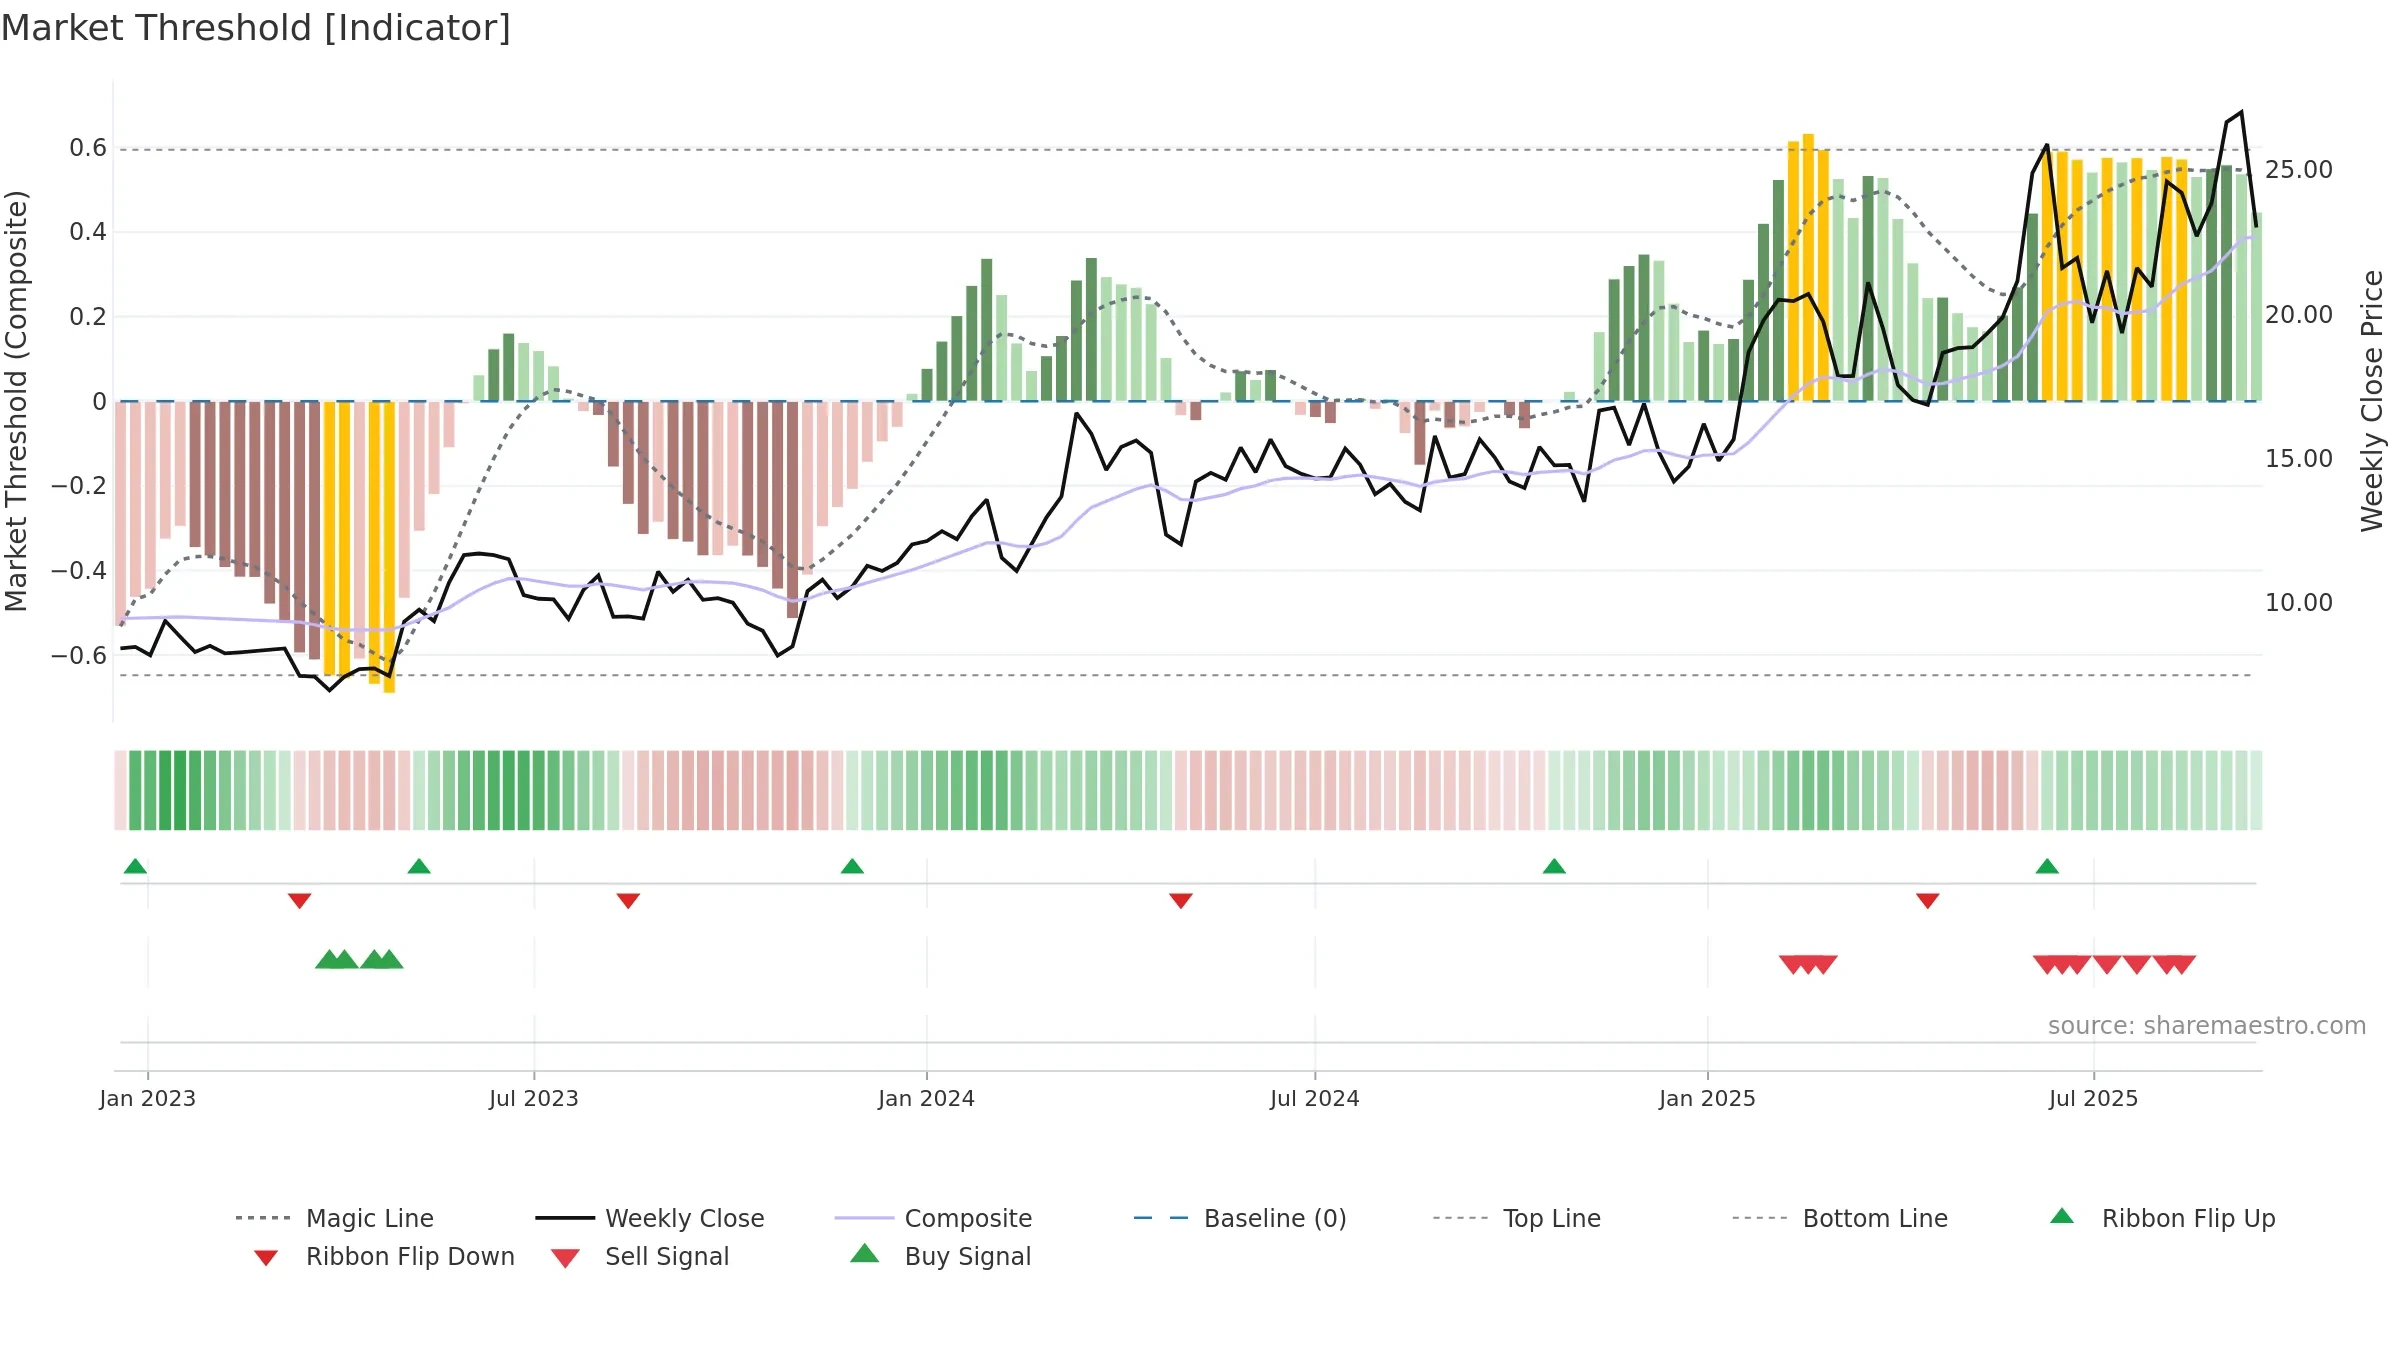Click the green Ribbon Flip Up legend triangle

[x=2062, y=1216]
